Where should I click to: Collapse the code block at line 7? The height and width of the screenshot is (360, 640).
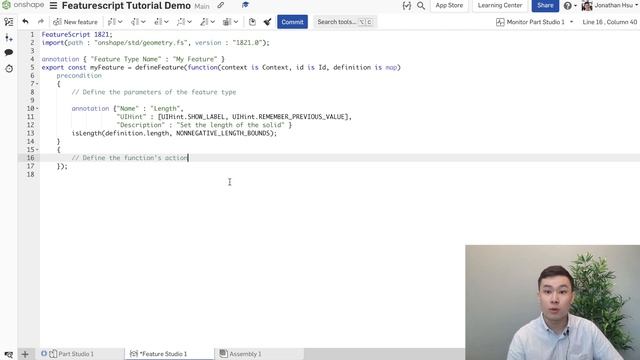coord(37,84)
